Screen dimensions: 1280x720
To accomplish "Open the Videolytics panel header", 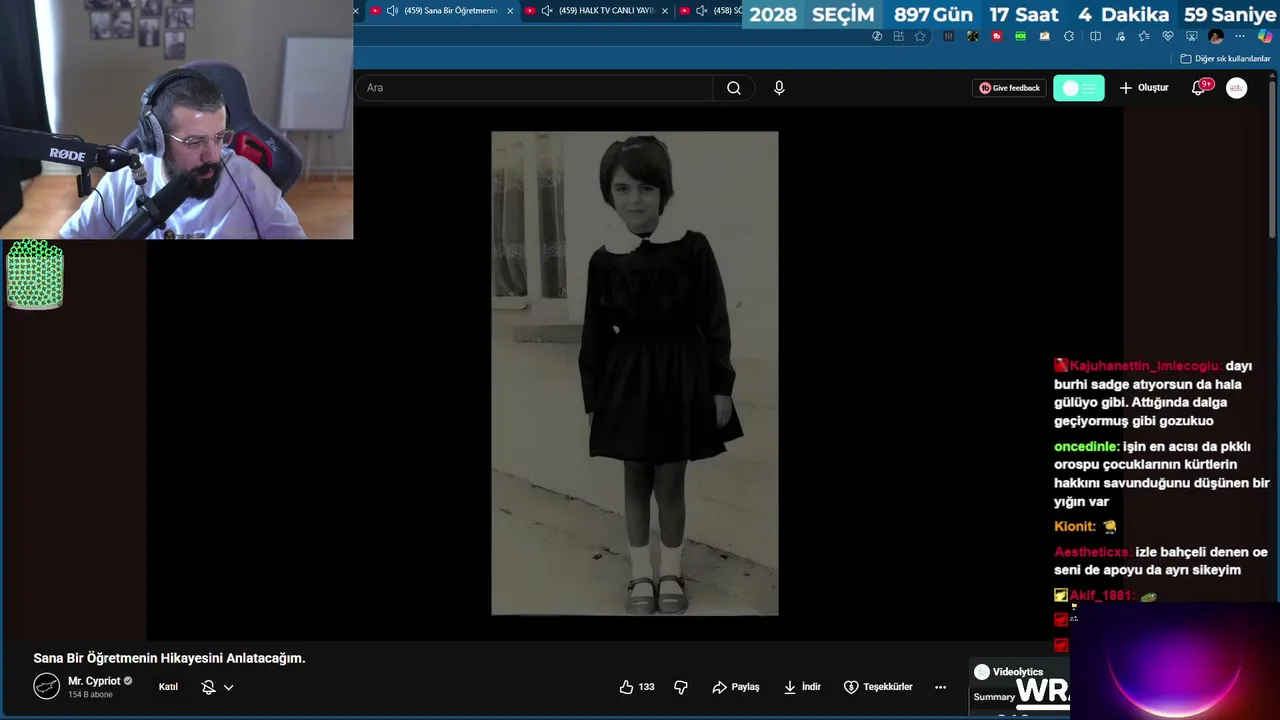I will pyautogui.click(x=1010, y=672).
